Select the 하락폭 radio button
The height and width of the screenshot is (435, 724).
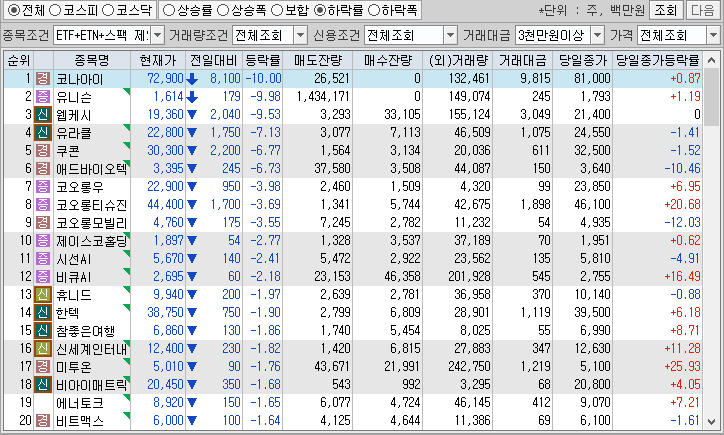click(x=374, y=10)
